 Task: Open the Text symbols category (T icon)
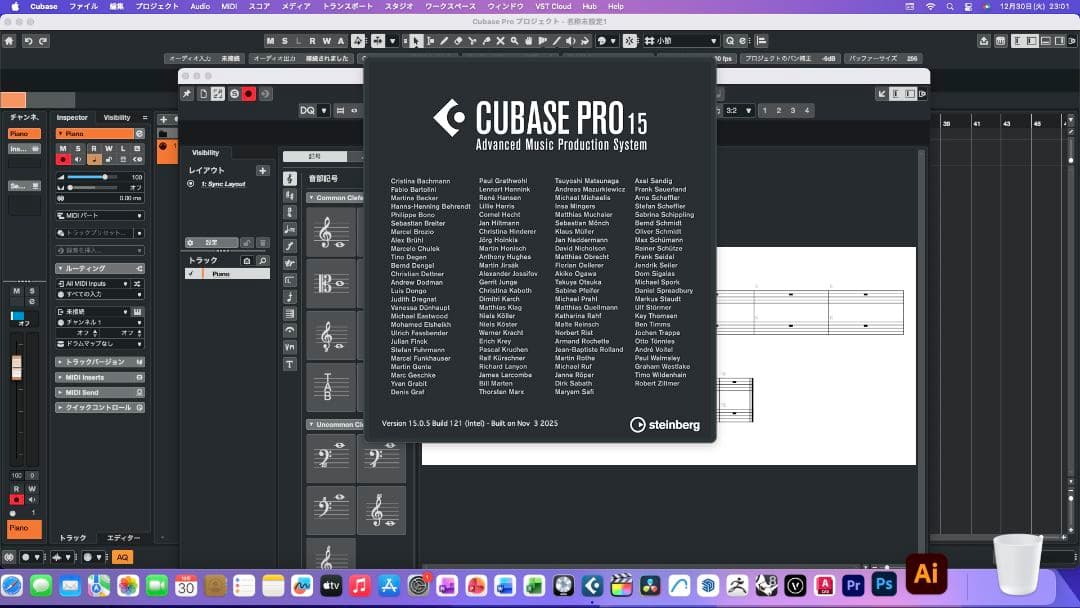tap(290, 364)
